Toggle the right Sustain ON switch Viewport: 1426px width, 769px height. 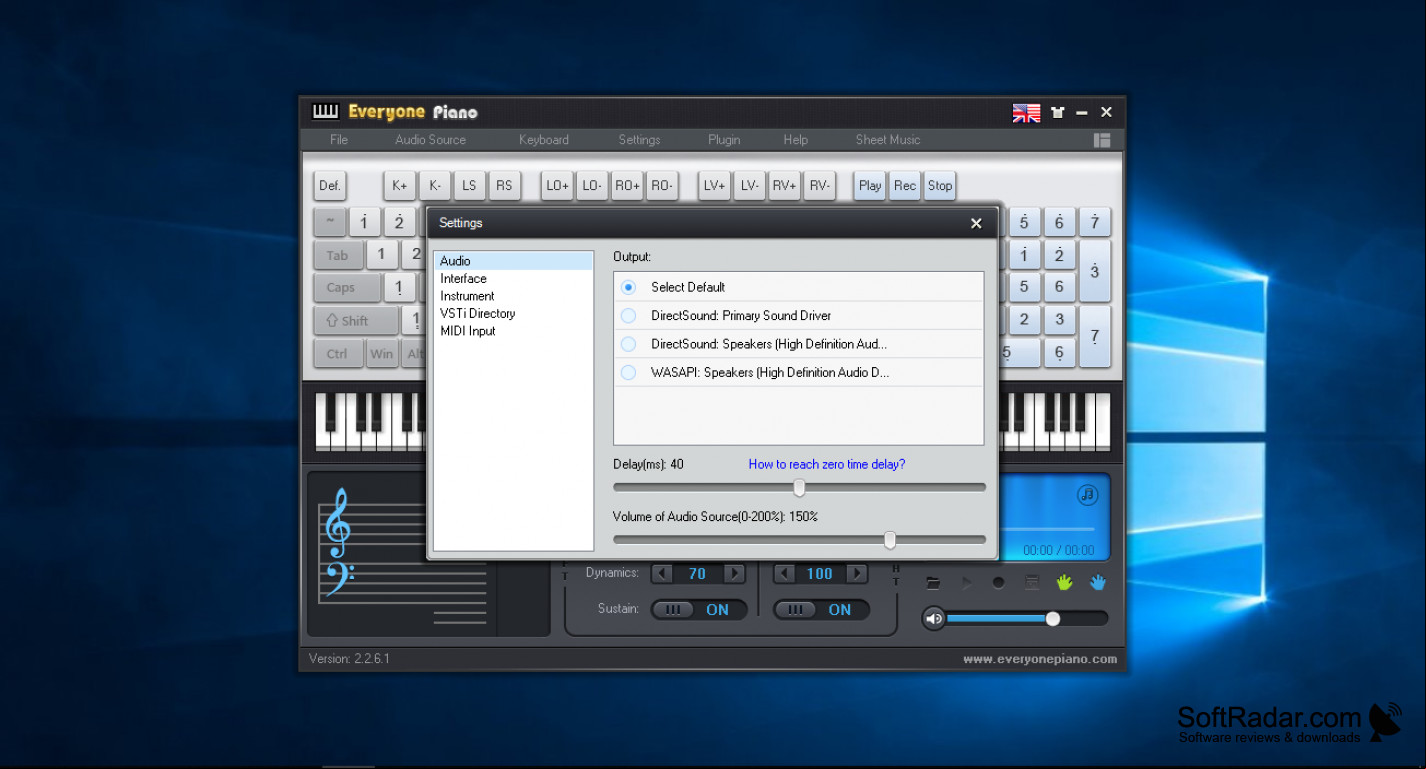point(821,610)
